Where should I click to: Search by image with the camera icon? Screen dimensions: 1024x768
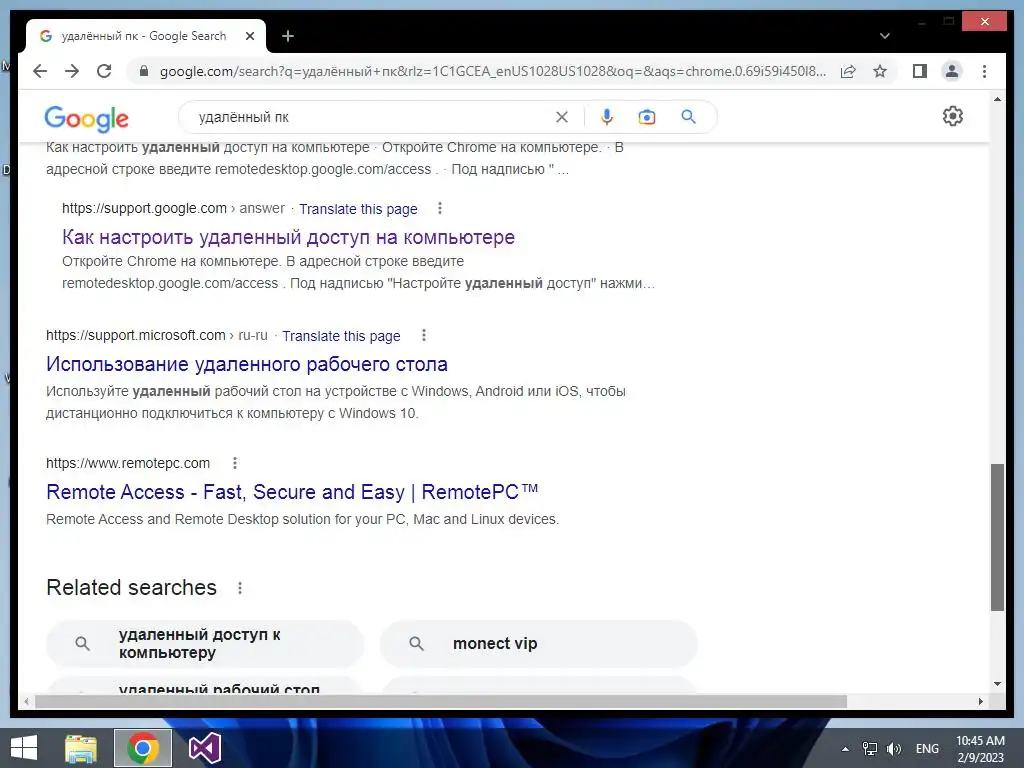pyautogui.click(x=647, y=117)
